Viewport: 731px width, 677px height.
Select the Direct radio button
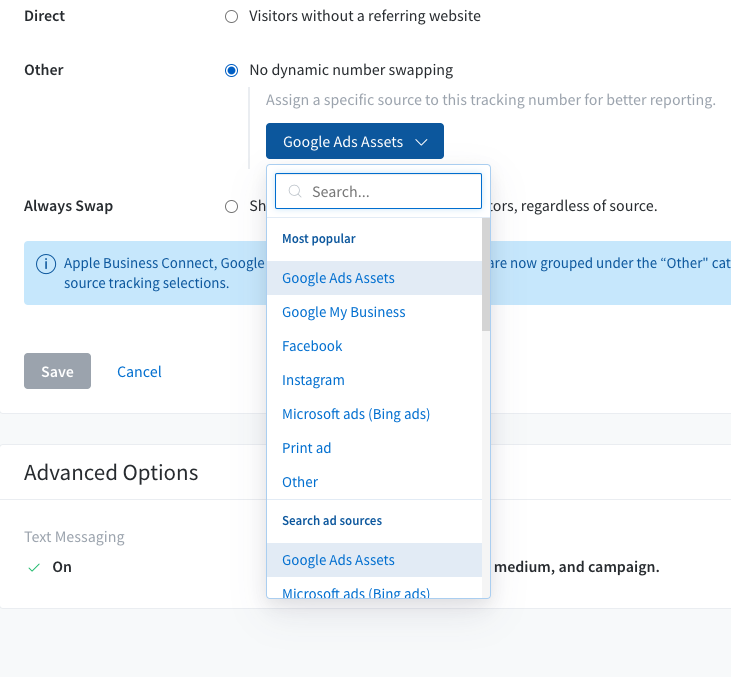(231, 17)
